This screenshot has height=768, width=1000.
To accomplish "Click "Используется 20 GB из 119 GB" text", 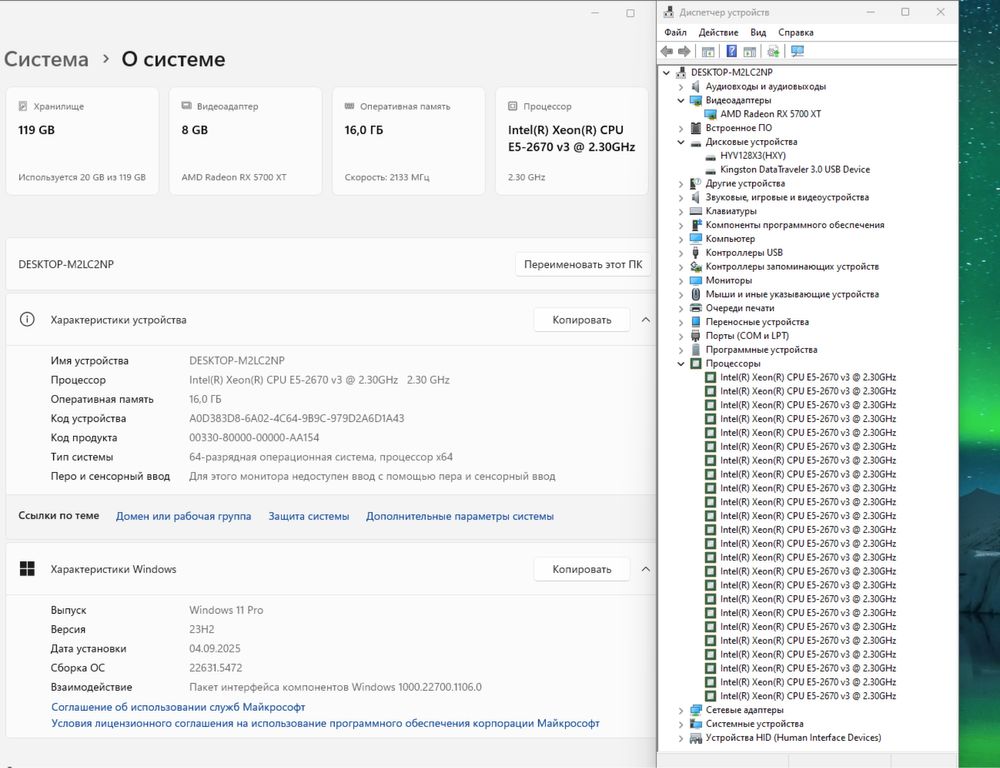I will coord(82,177).
